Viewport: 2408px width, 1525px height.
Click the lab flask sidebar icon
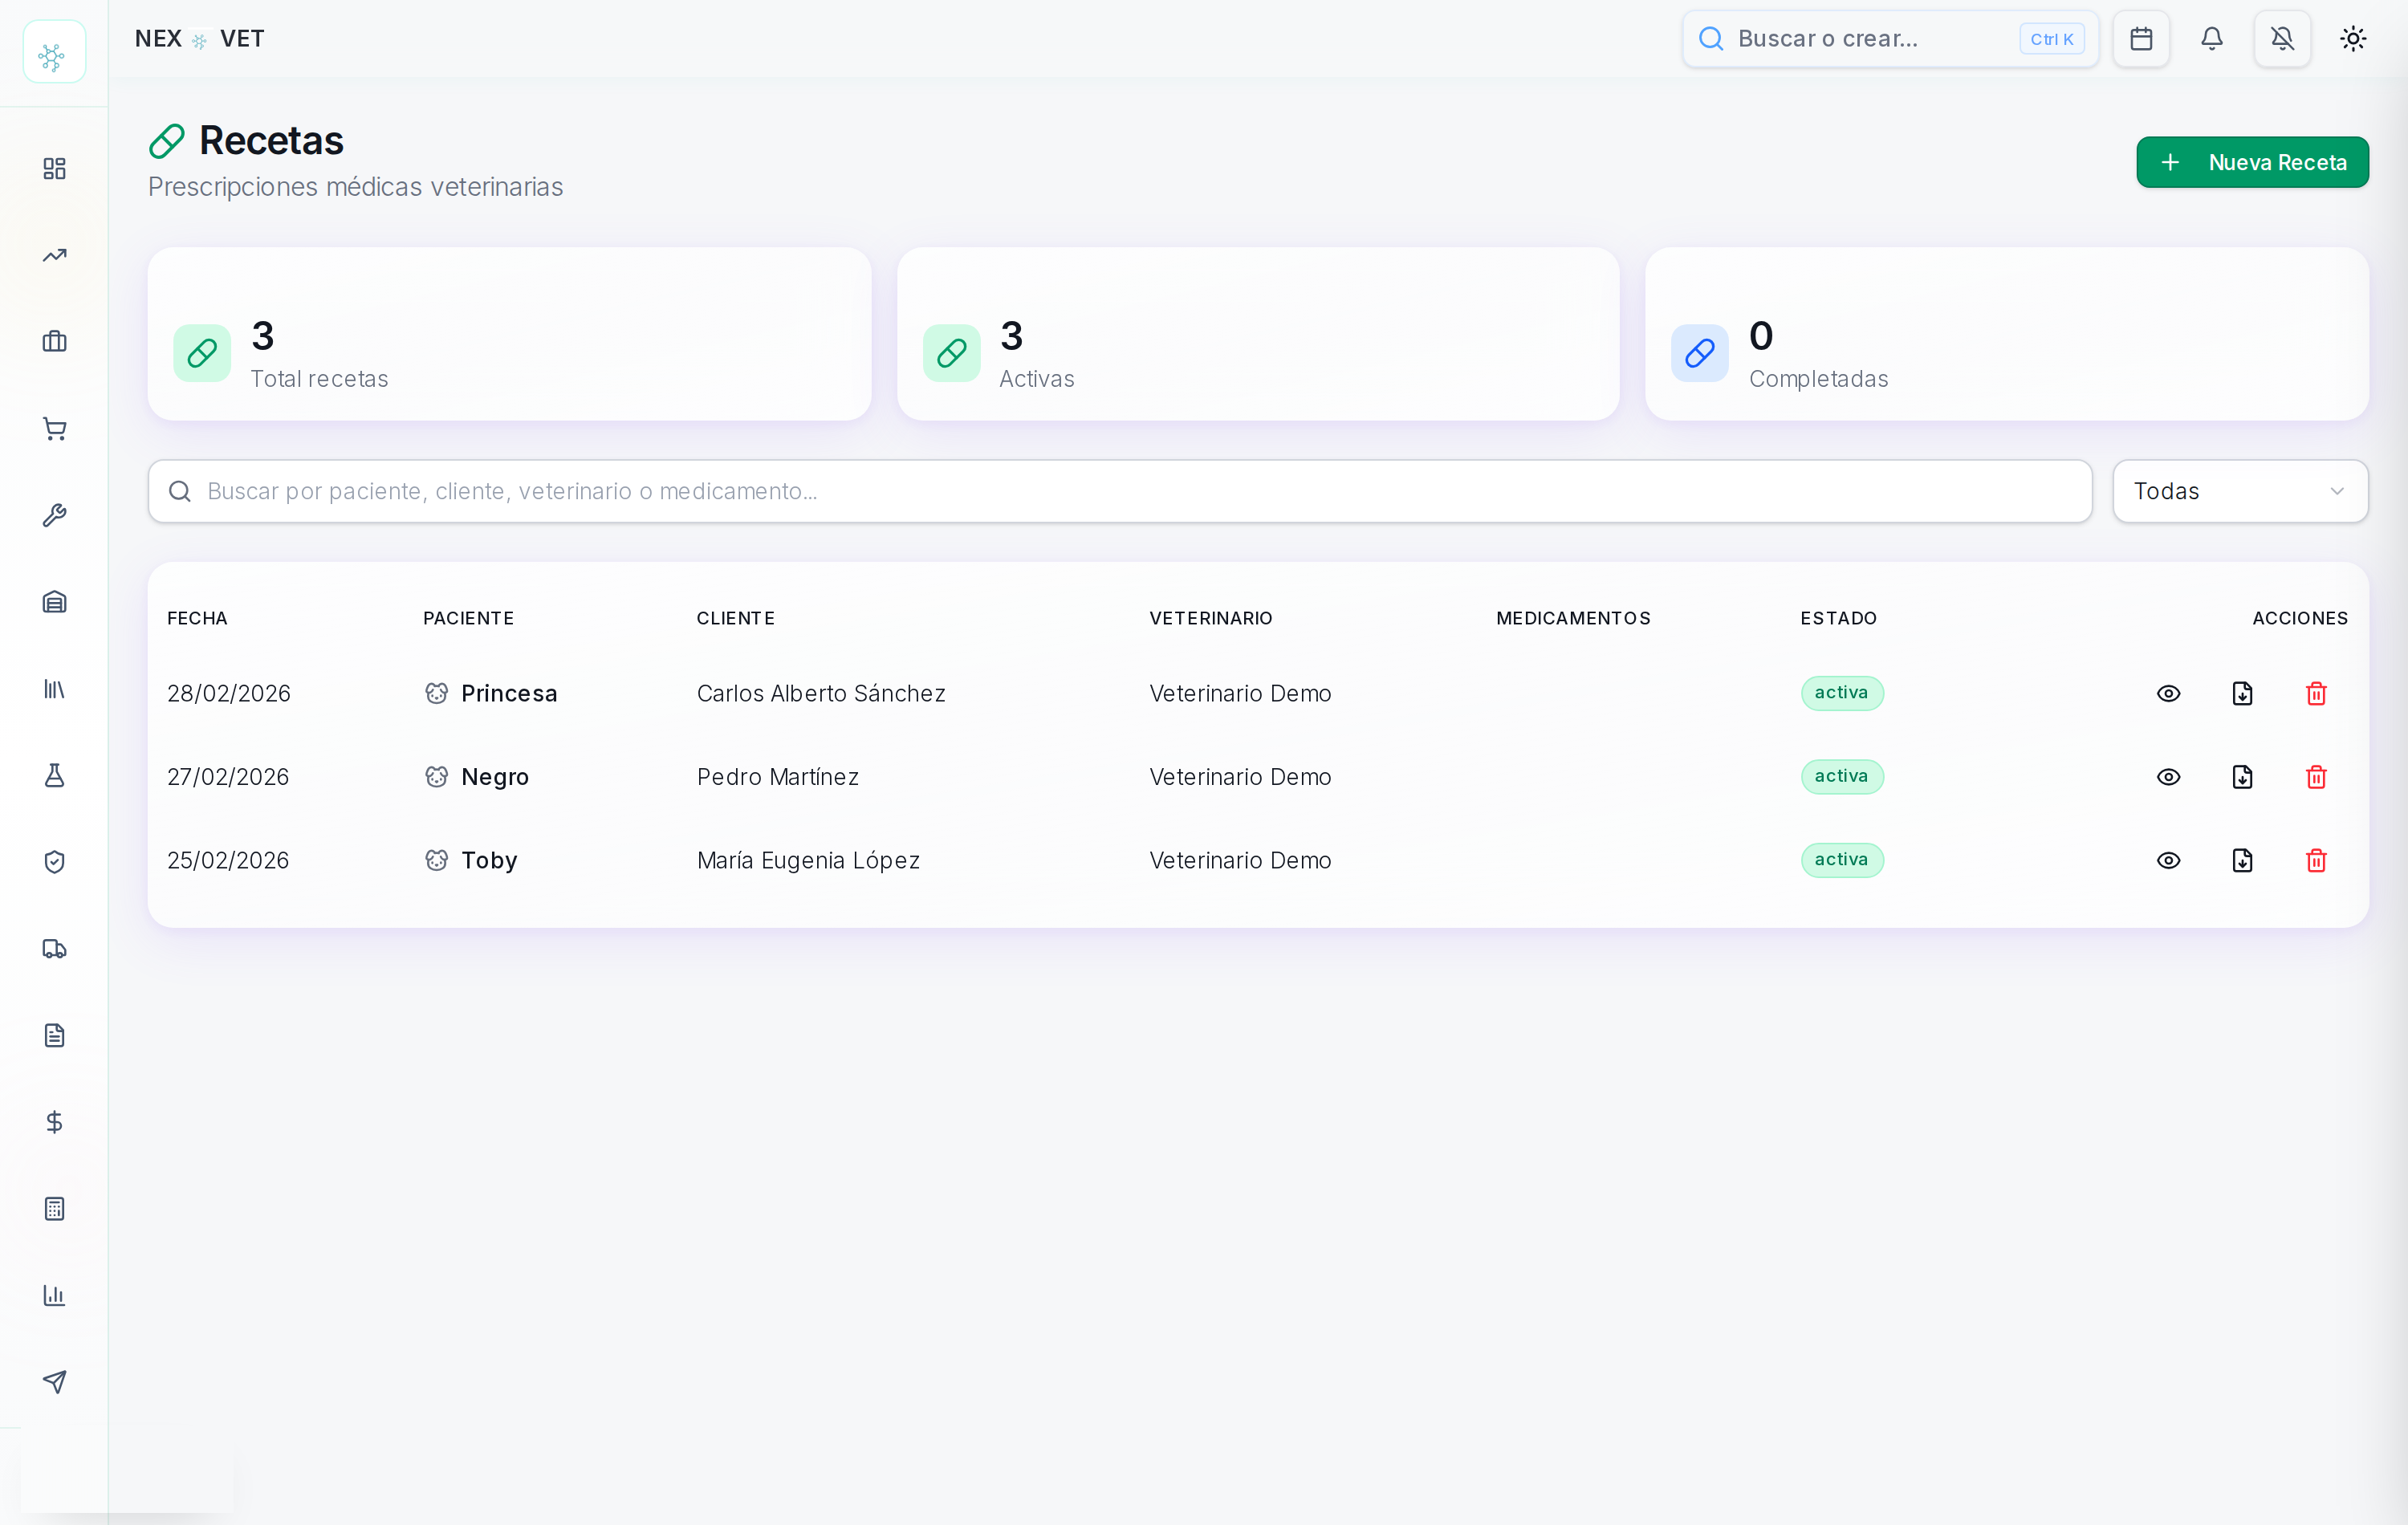[x=54, y=775]
